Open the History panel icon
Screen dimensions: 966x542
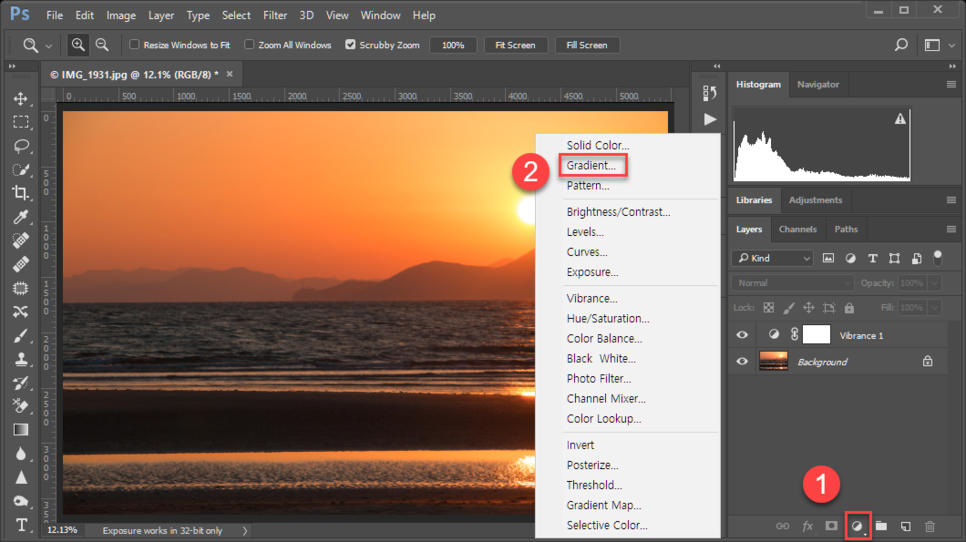(x=710, y=93)
